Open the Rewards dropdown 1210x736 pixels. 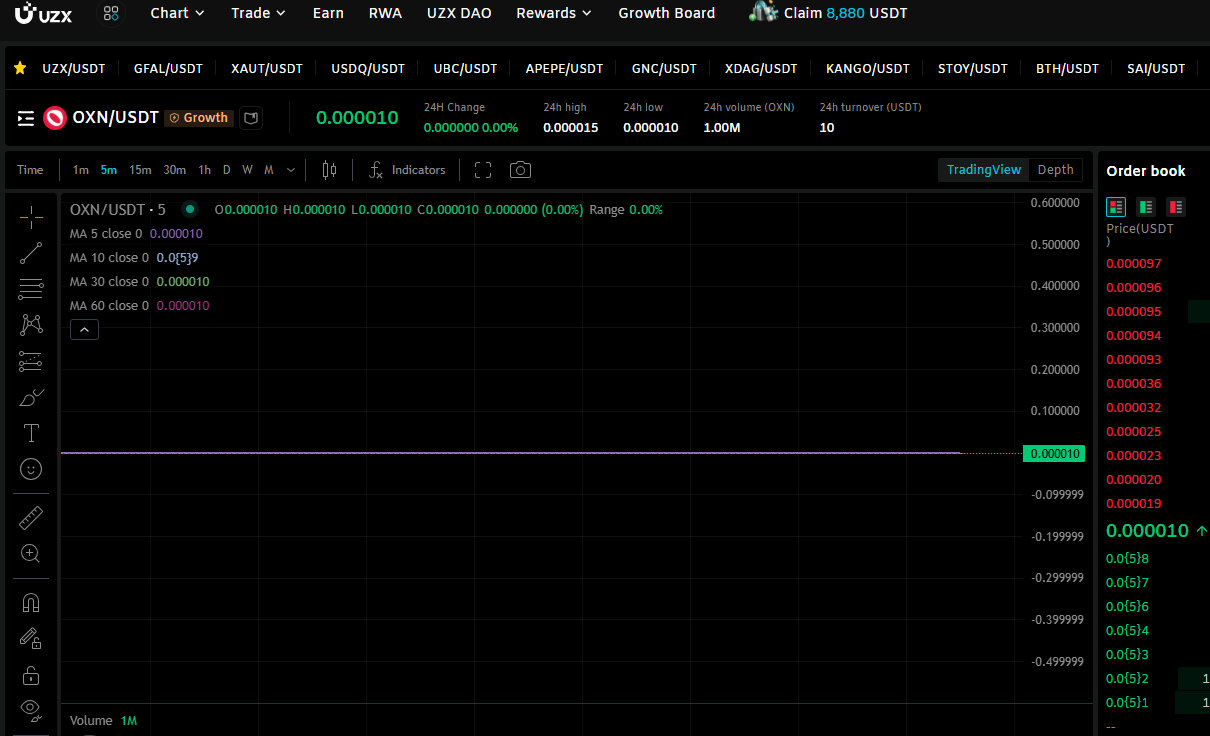(x=553, y=13)
